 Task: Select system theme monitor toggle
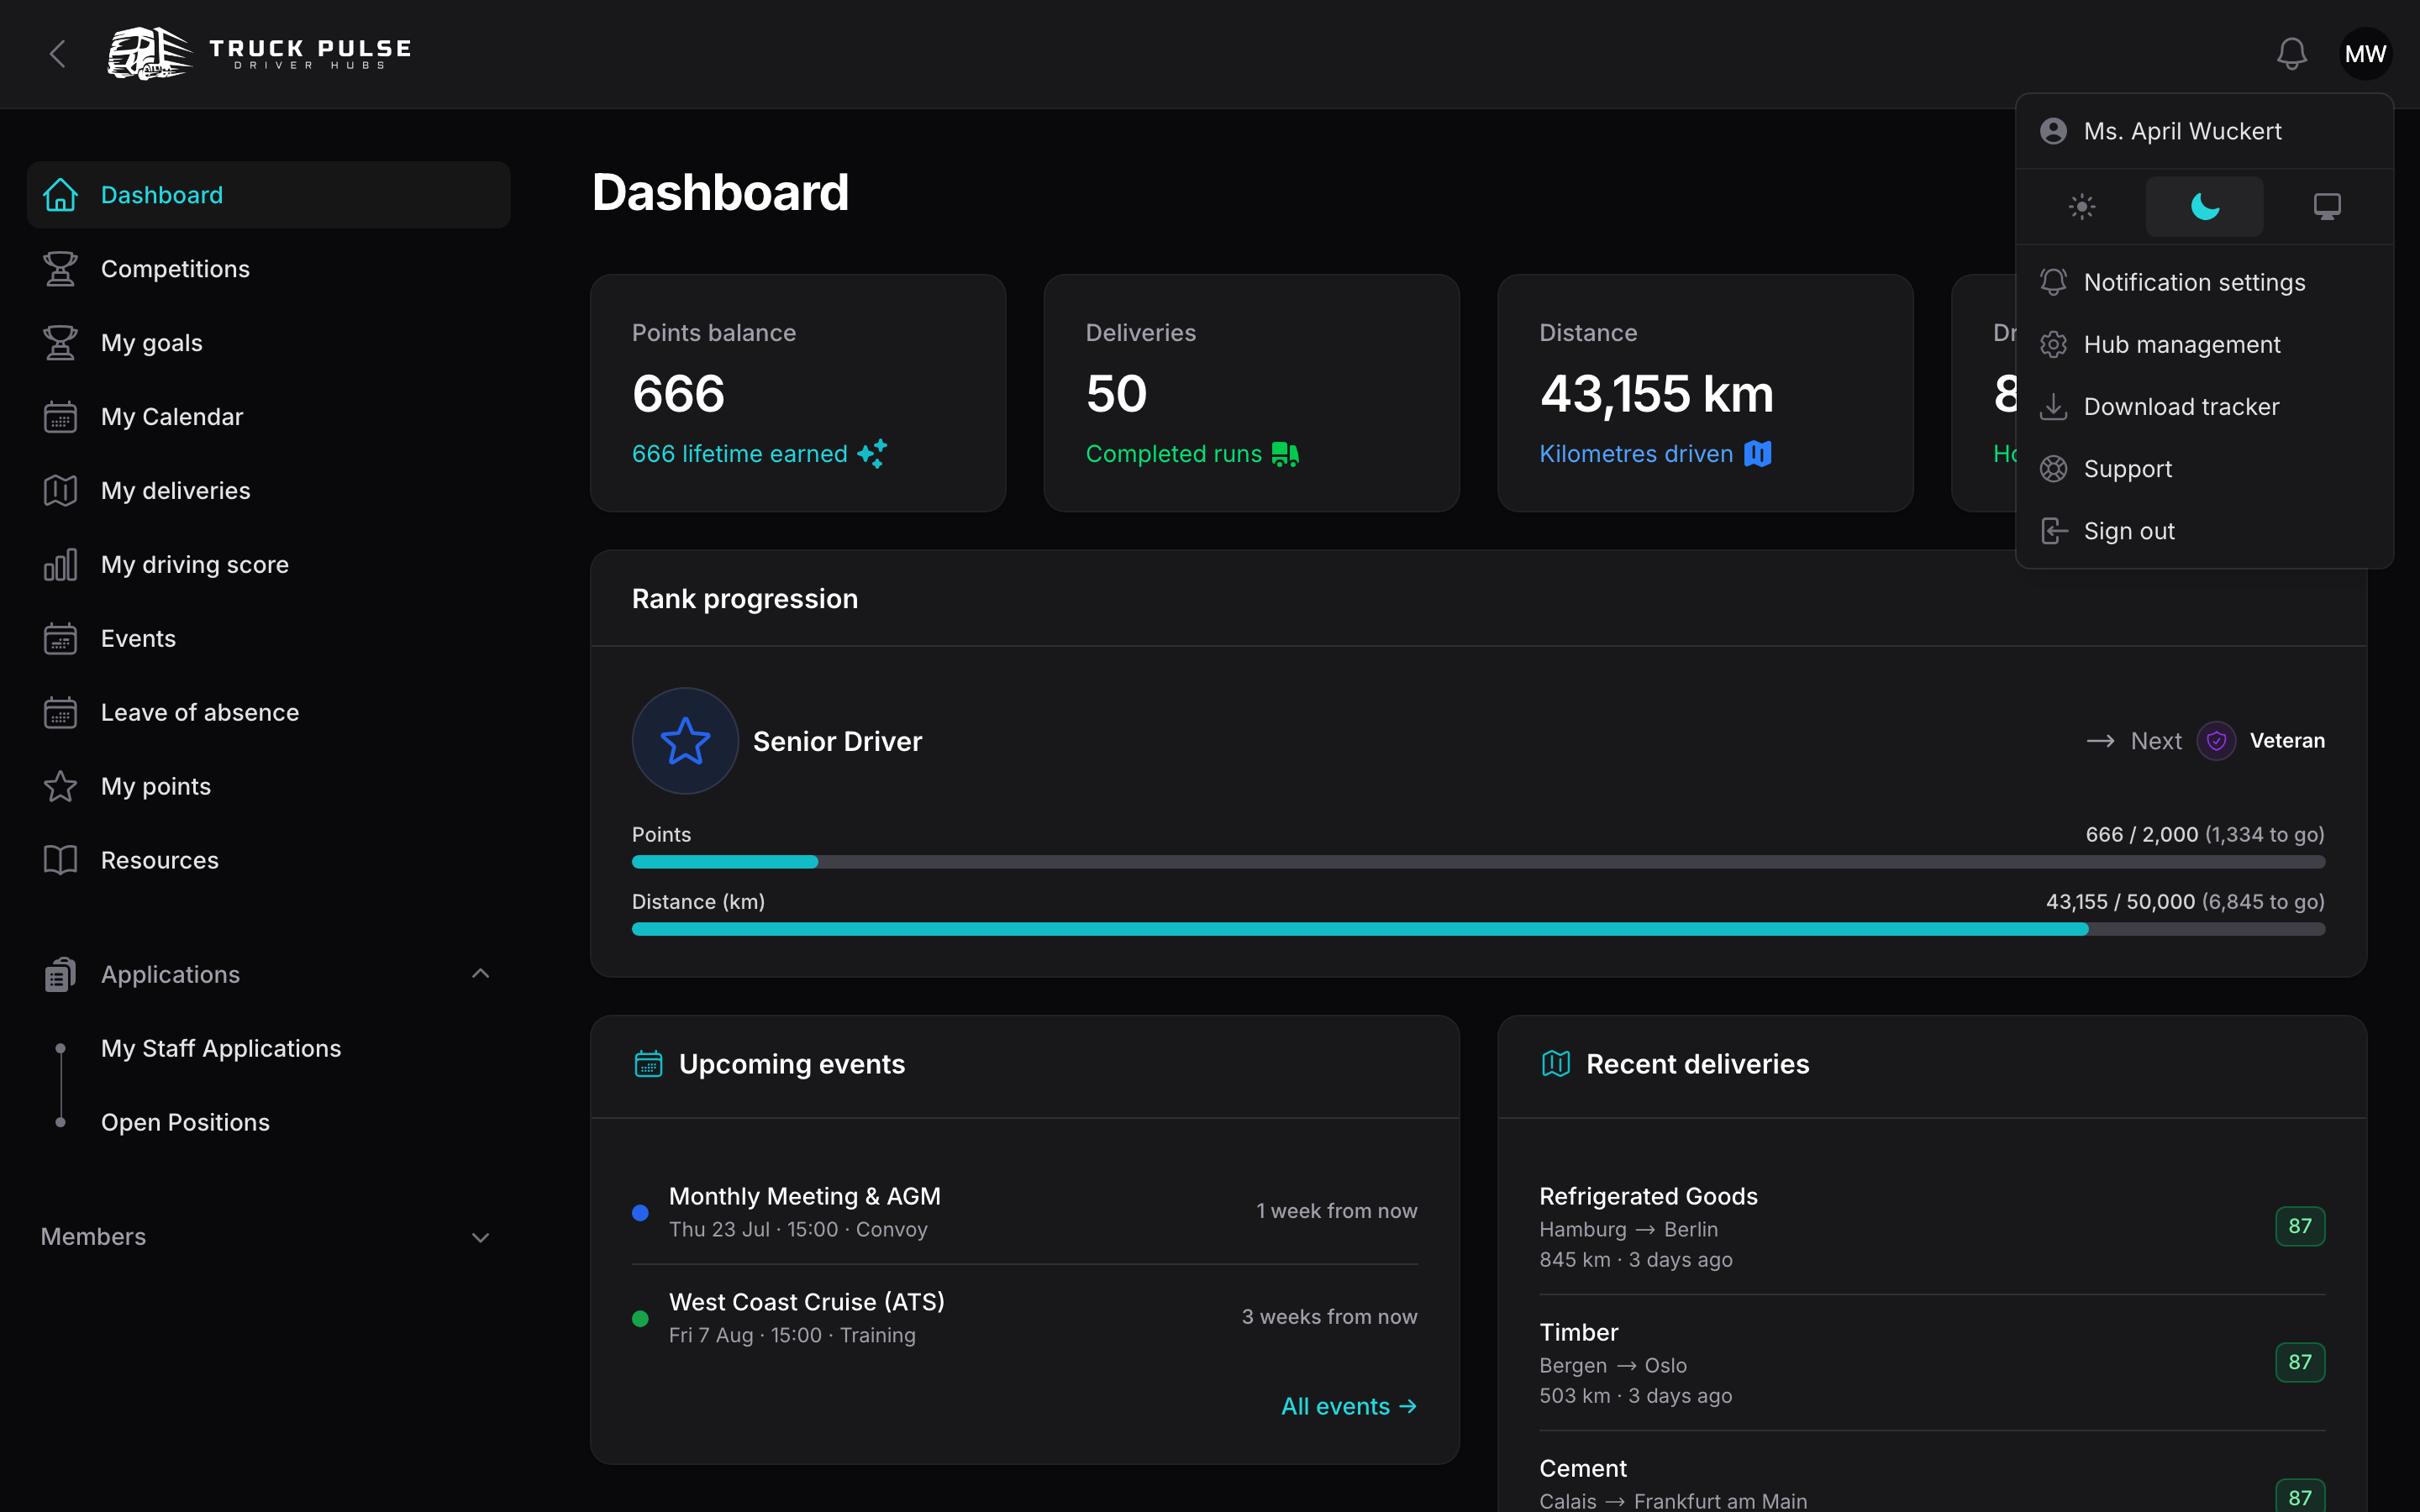tap(2326, 207)
